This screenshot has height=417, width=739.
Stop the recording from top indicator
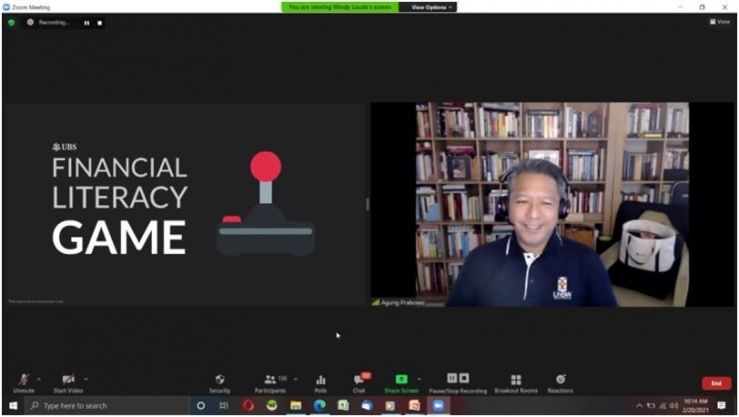(99, 23)
